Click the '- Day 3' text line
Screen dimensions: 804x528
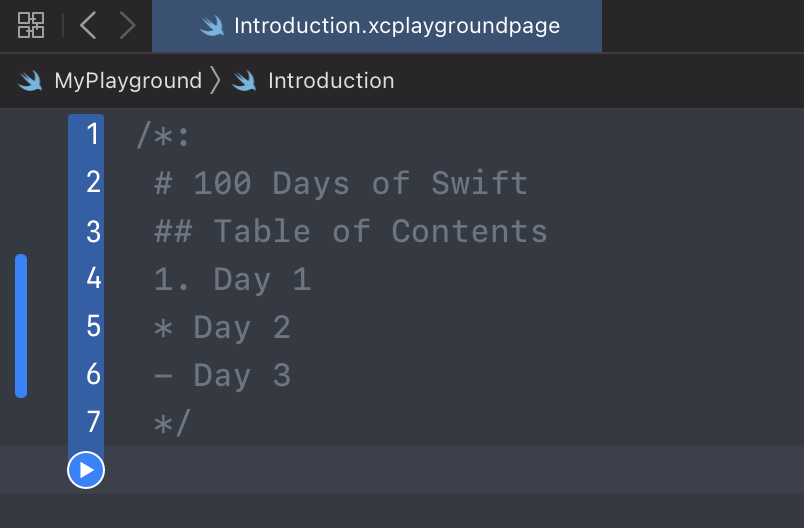[223, 375]
